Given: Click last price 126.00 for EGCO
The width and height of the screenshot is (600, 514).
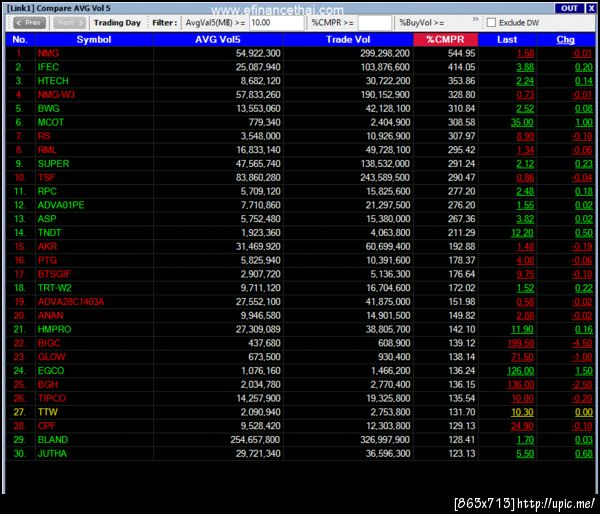Looking at the screenshot, I should (520, 371).
